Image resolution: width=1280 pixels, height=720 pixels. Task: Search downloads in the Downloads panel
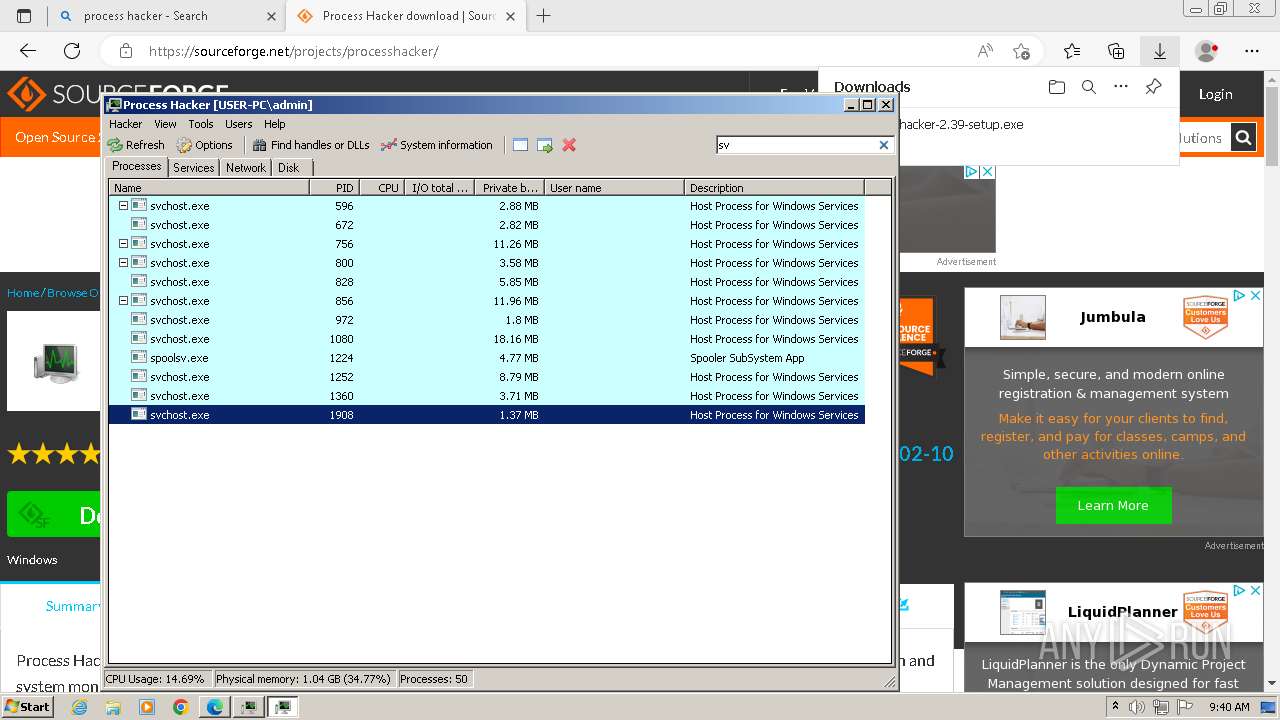1089,87
